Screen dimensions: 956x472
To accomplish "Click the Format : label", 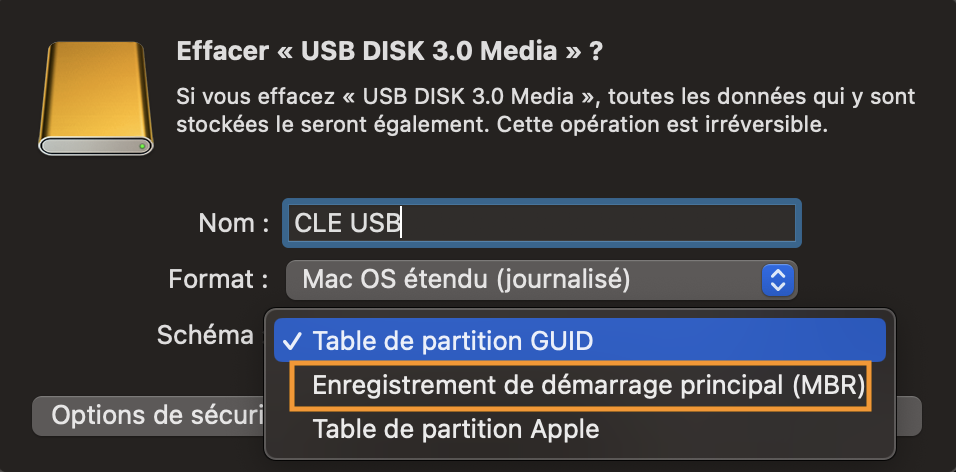I will click(x=218, y=279).
